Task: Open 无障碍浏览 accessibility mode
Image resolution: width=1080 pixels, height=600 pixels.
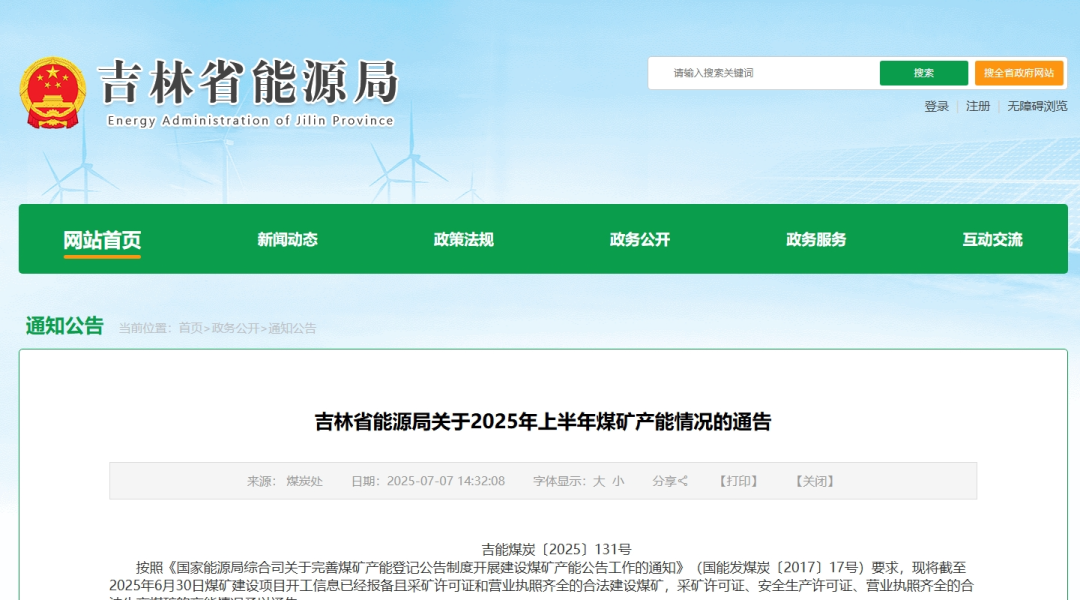Action: (1037, 106)
